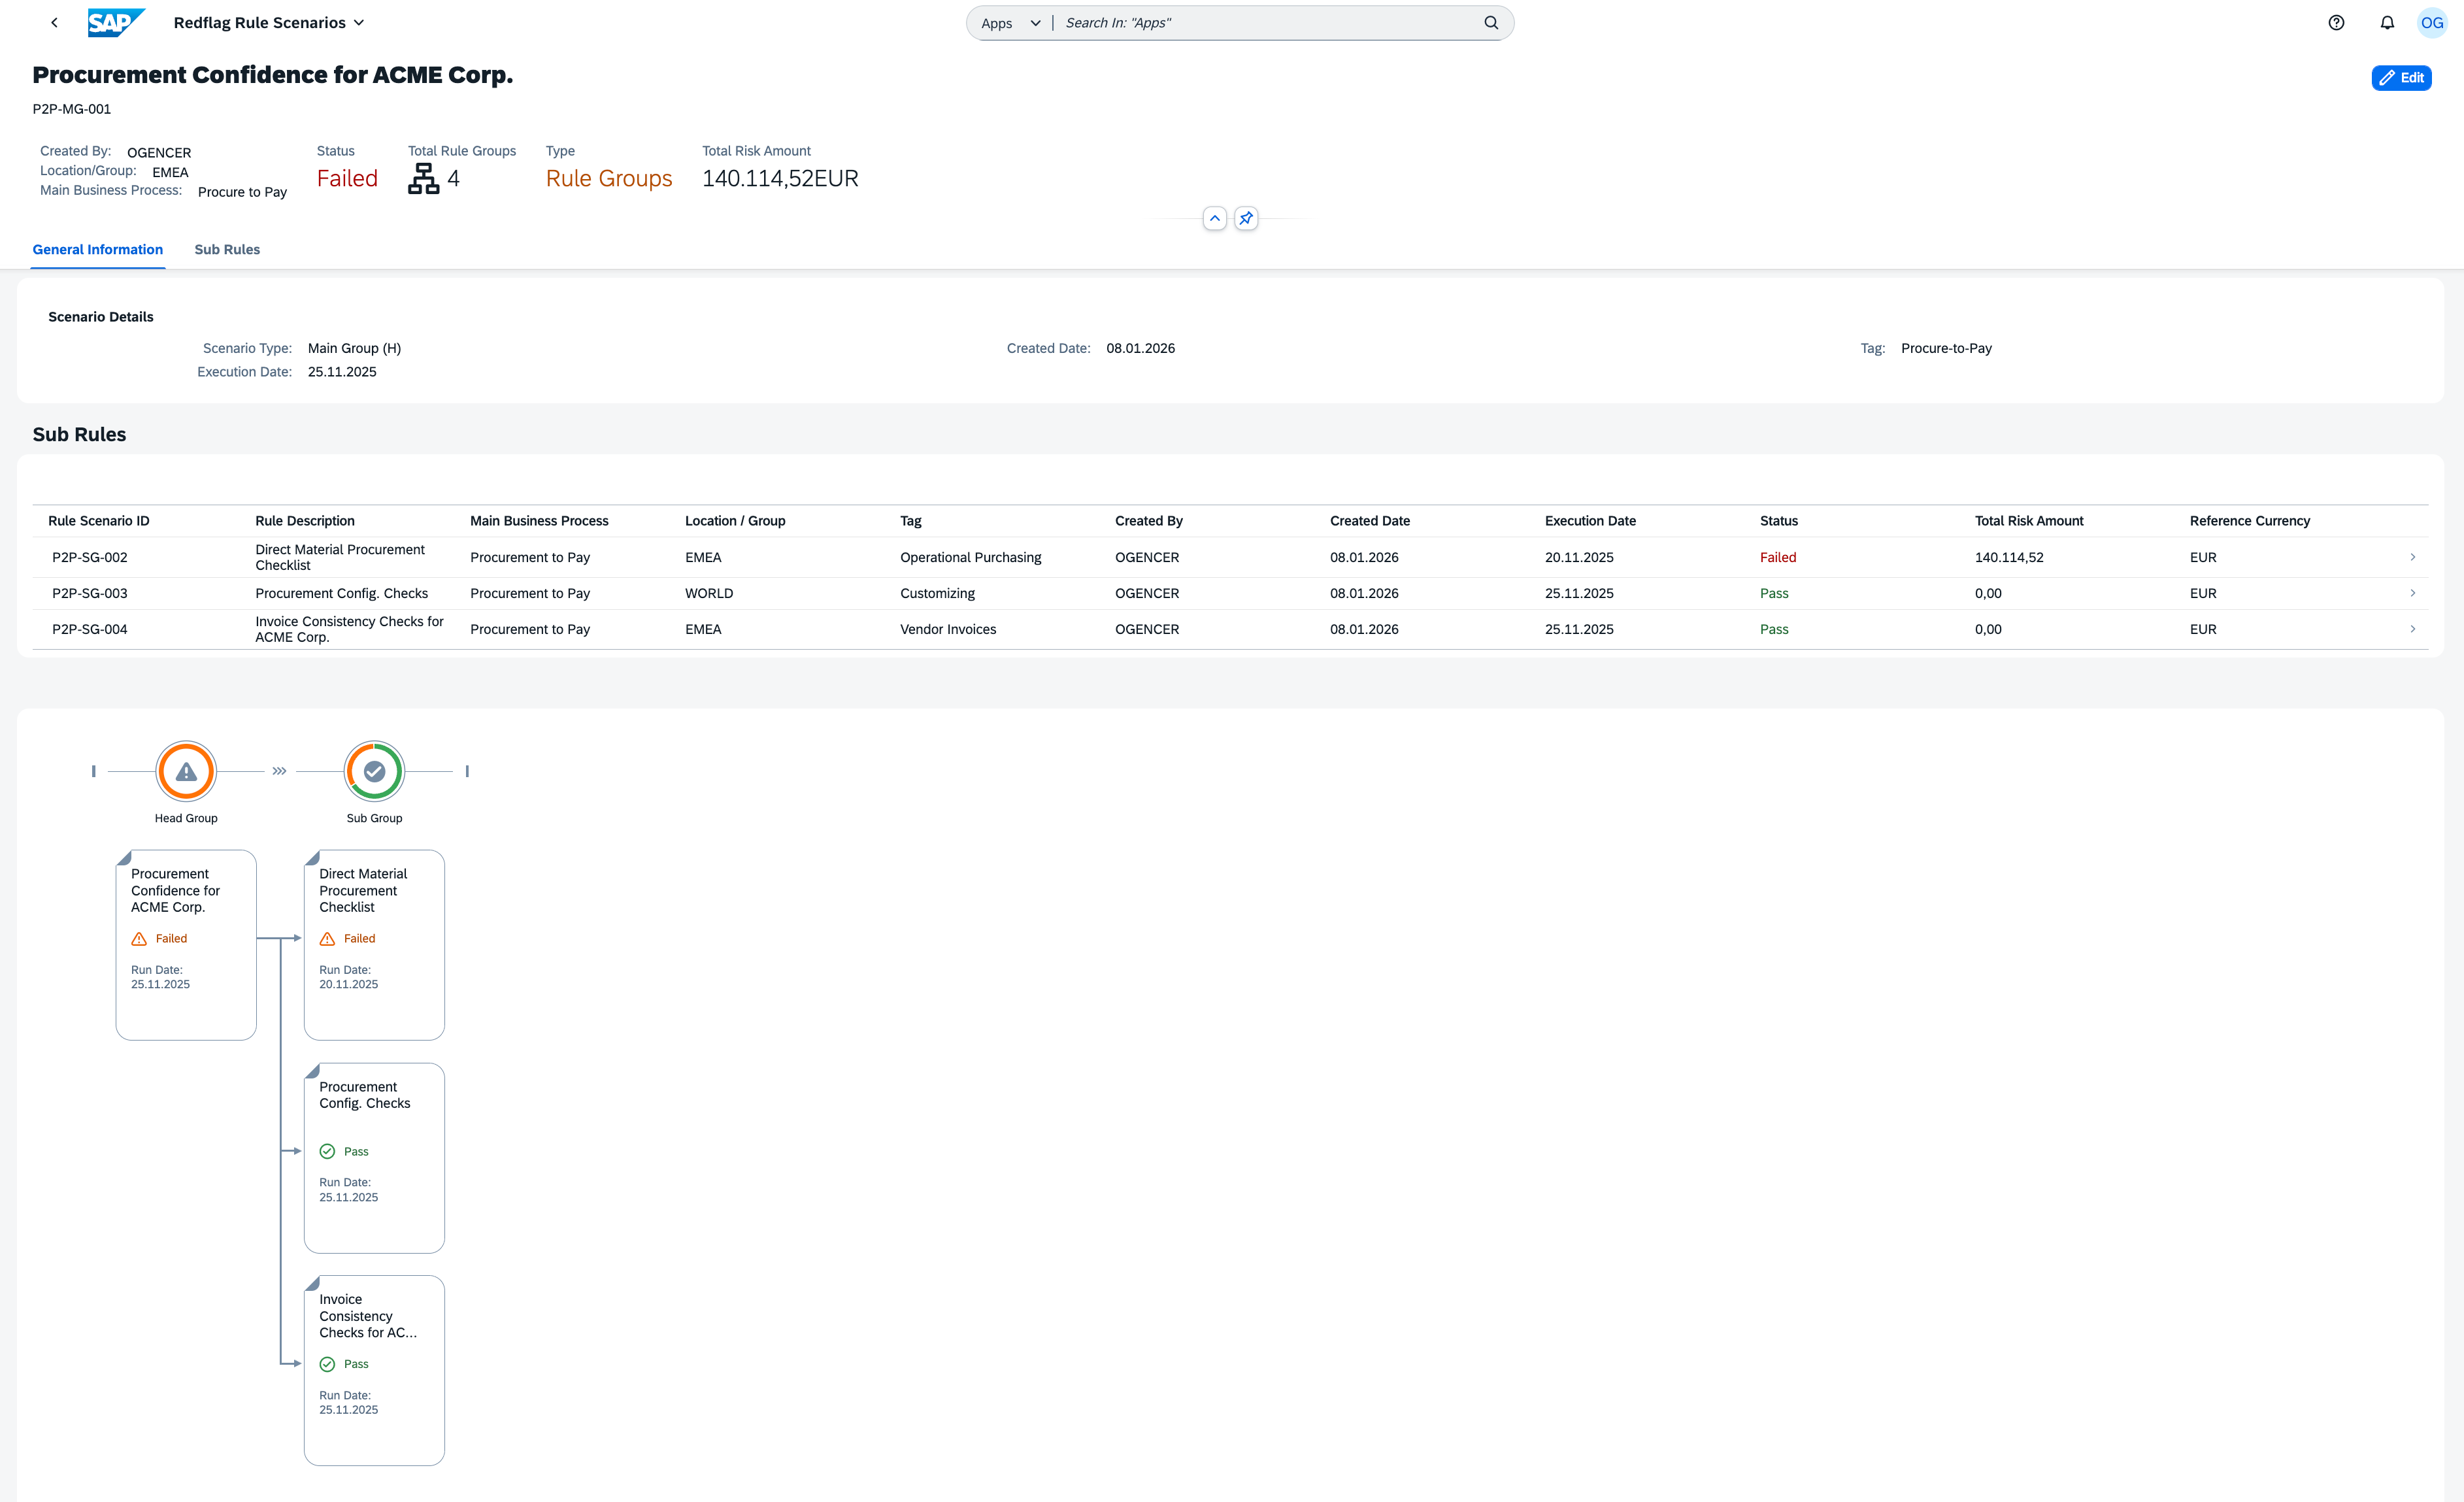Open the Procurement Config. Checks card
The image size is (2464, 1502).
coord(374,1158)
